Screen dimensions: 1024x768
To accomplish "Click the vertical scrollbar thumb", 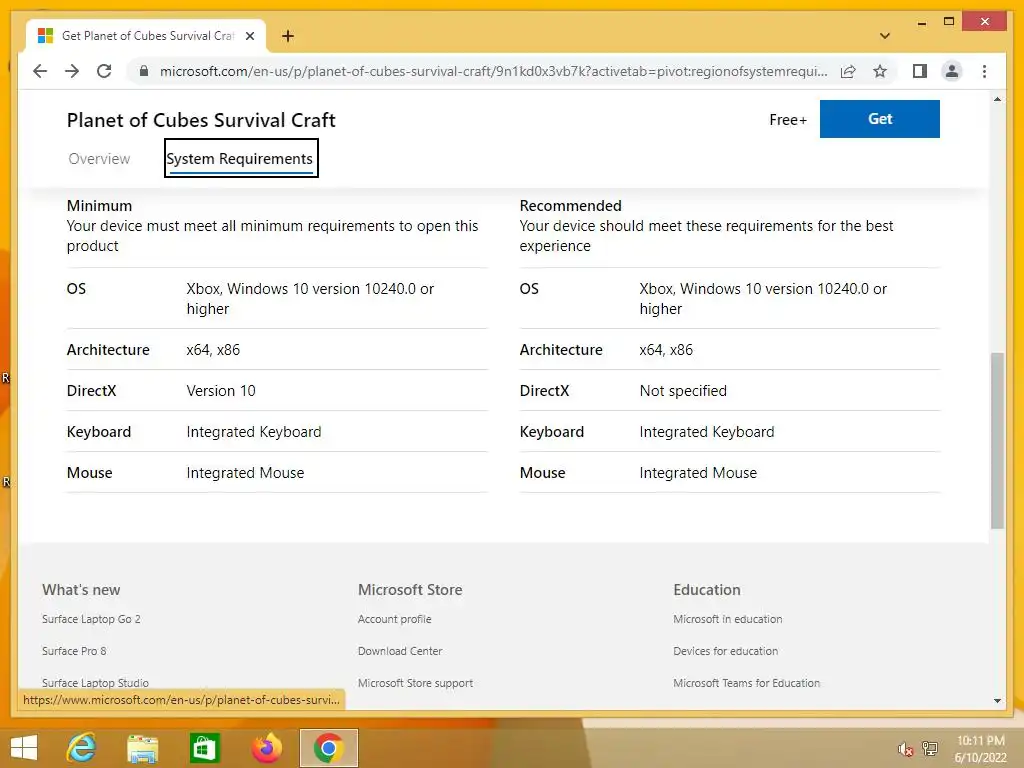I will 997,441.
